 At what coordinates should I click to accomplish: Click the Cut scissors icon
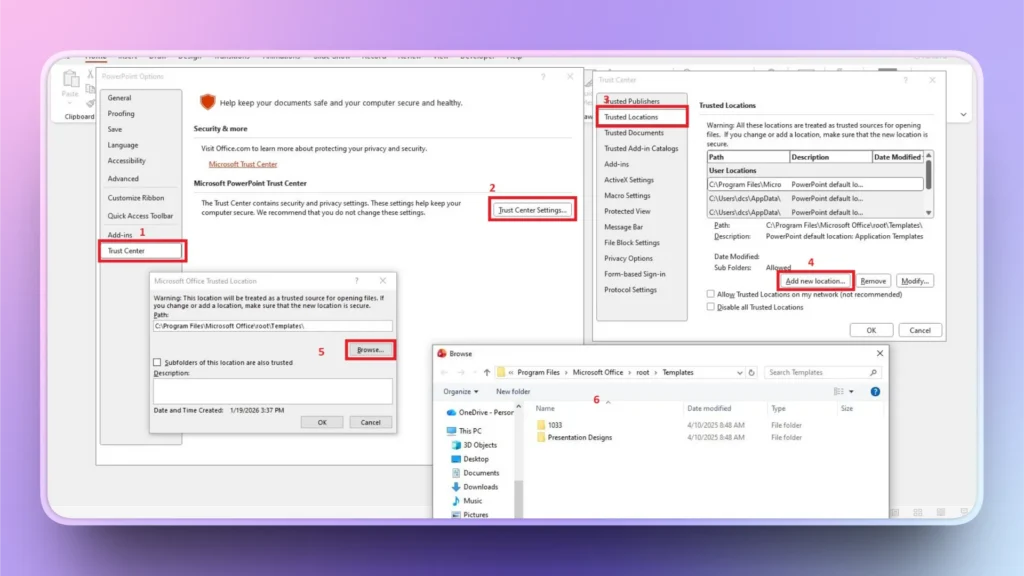pyautogui.click(x=90, y=73)
